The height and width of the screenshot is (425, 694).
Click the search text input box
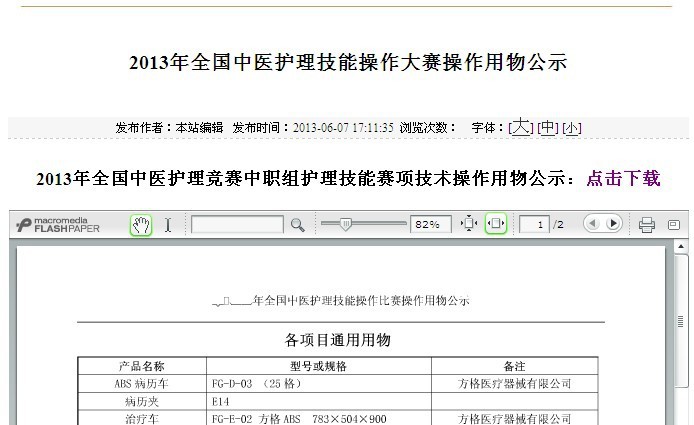[x=237, y=225]
